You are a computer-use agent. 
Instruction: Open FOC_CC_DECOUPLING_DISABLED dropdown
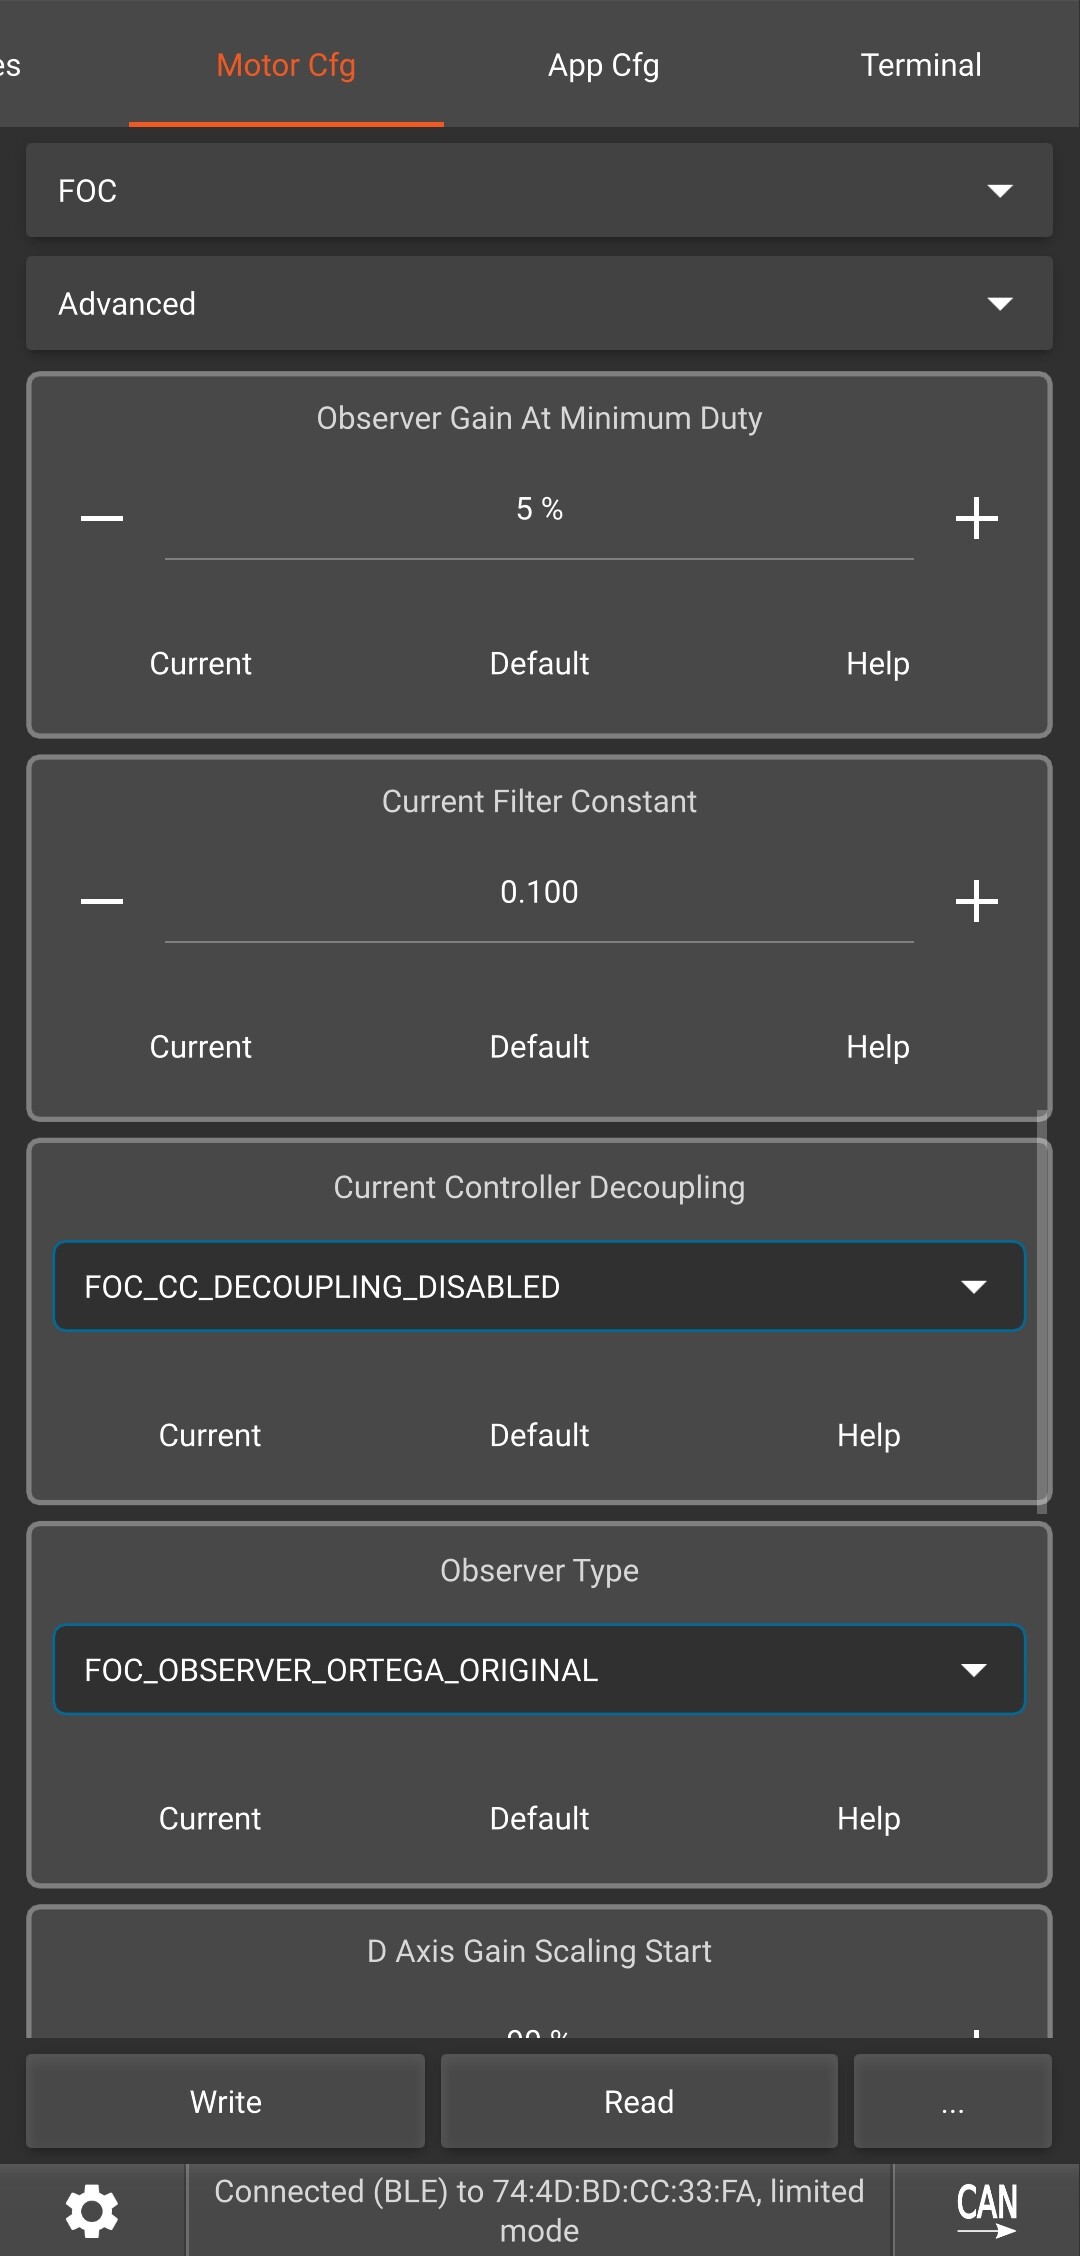pos(539,1286)
